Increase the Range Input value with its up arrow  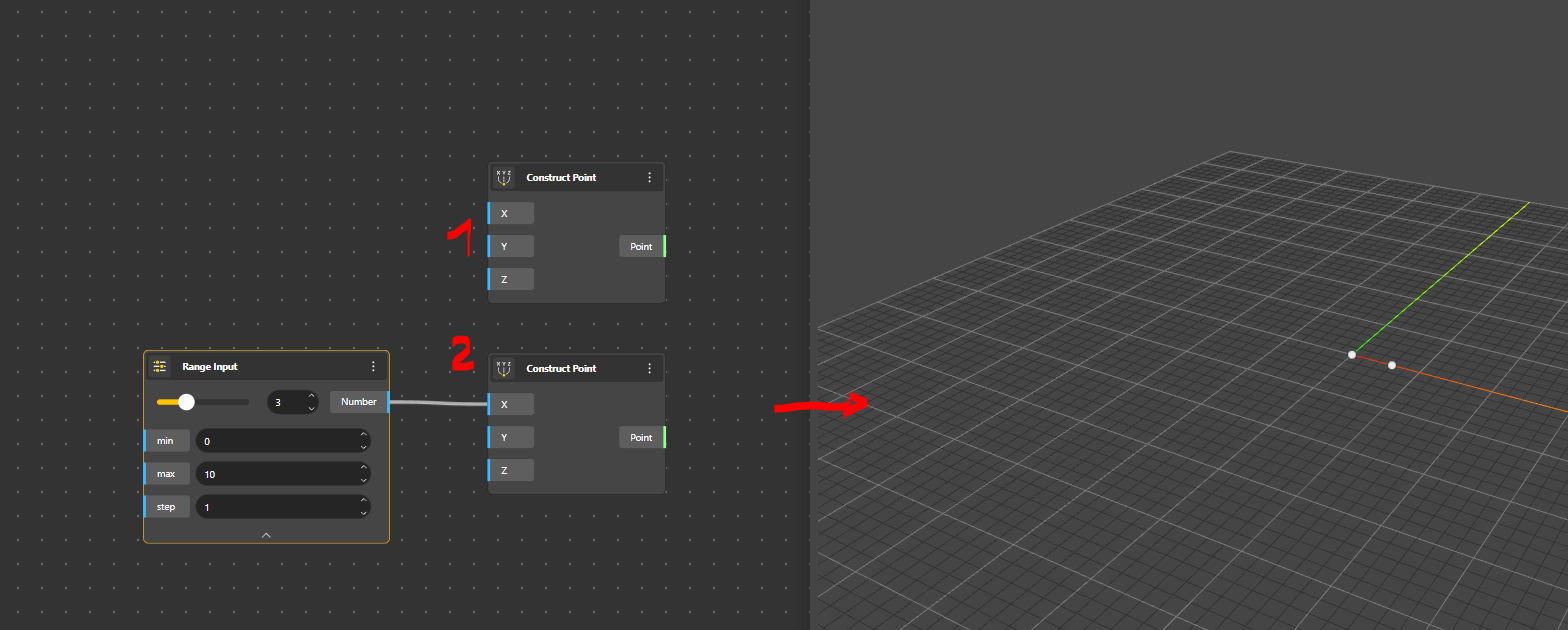pos(311,397)
